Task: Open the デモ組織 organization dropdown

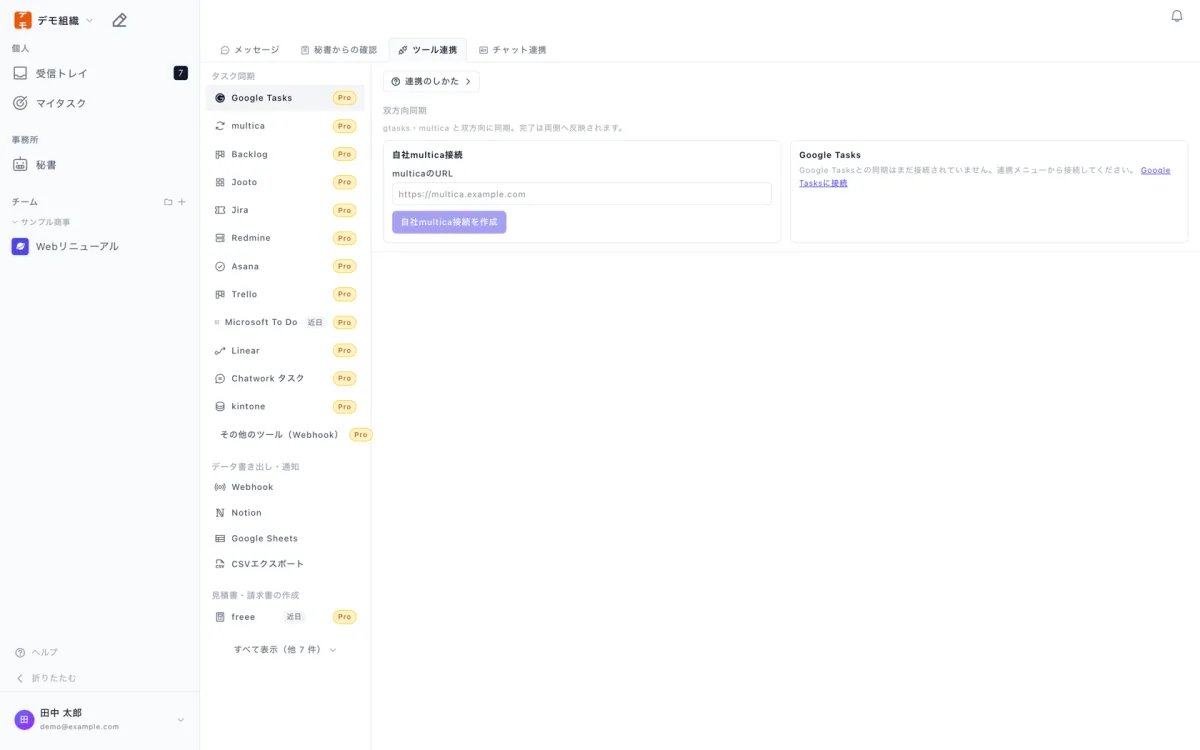Action: (54, 20)
